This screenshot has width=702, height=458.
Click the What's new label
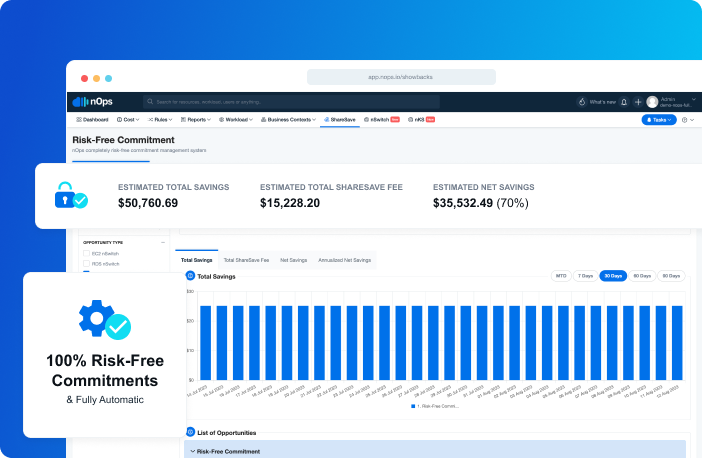click(602, 102)
